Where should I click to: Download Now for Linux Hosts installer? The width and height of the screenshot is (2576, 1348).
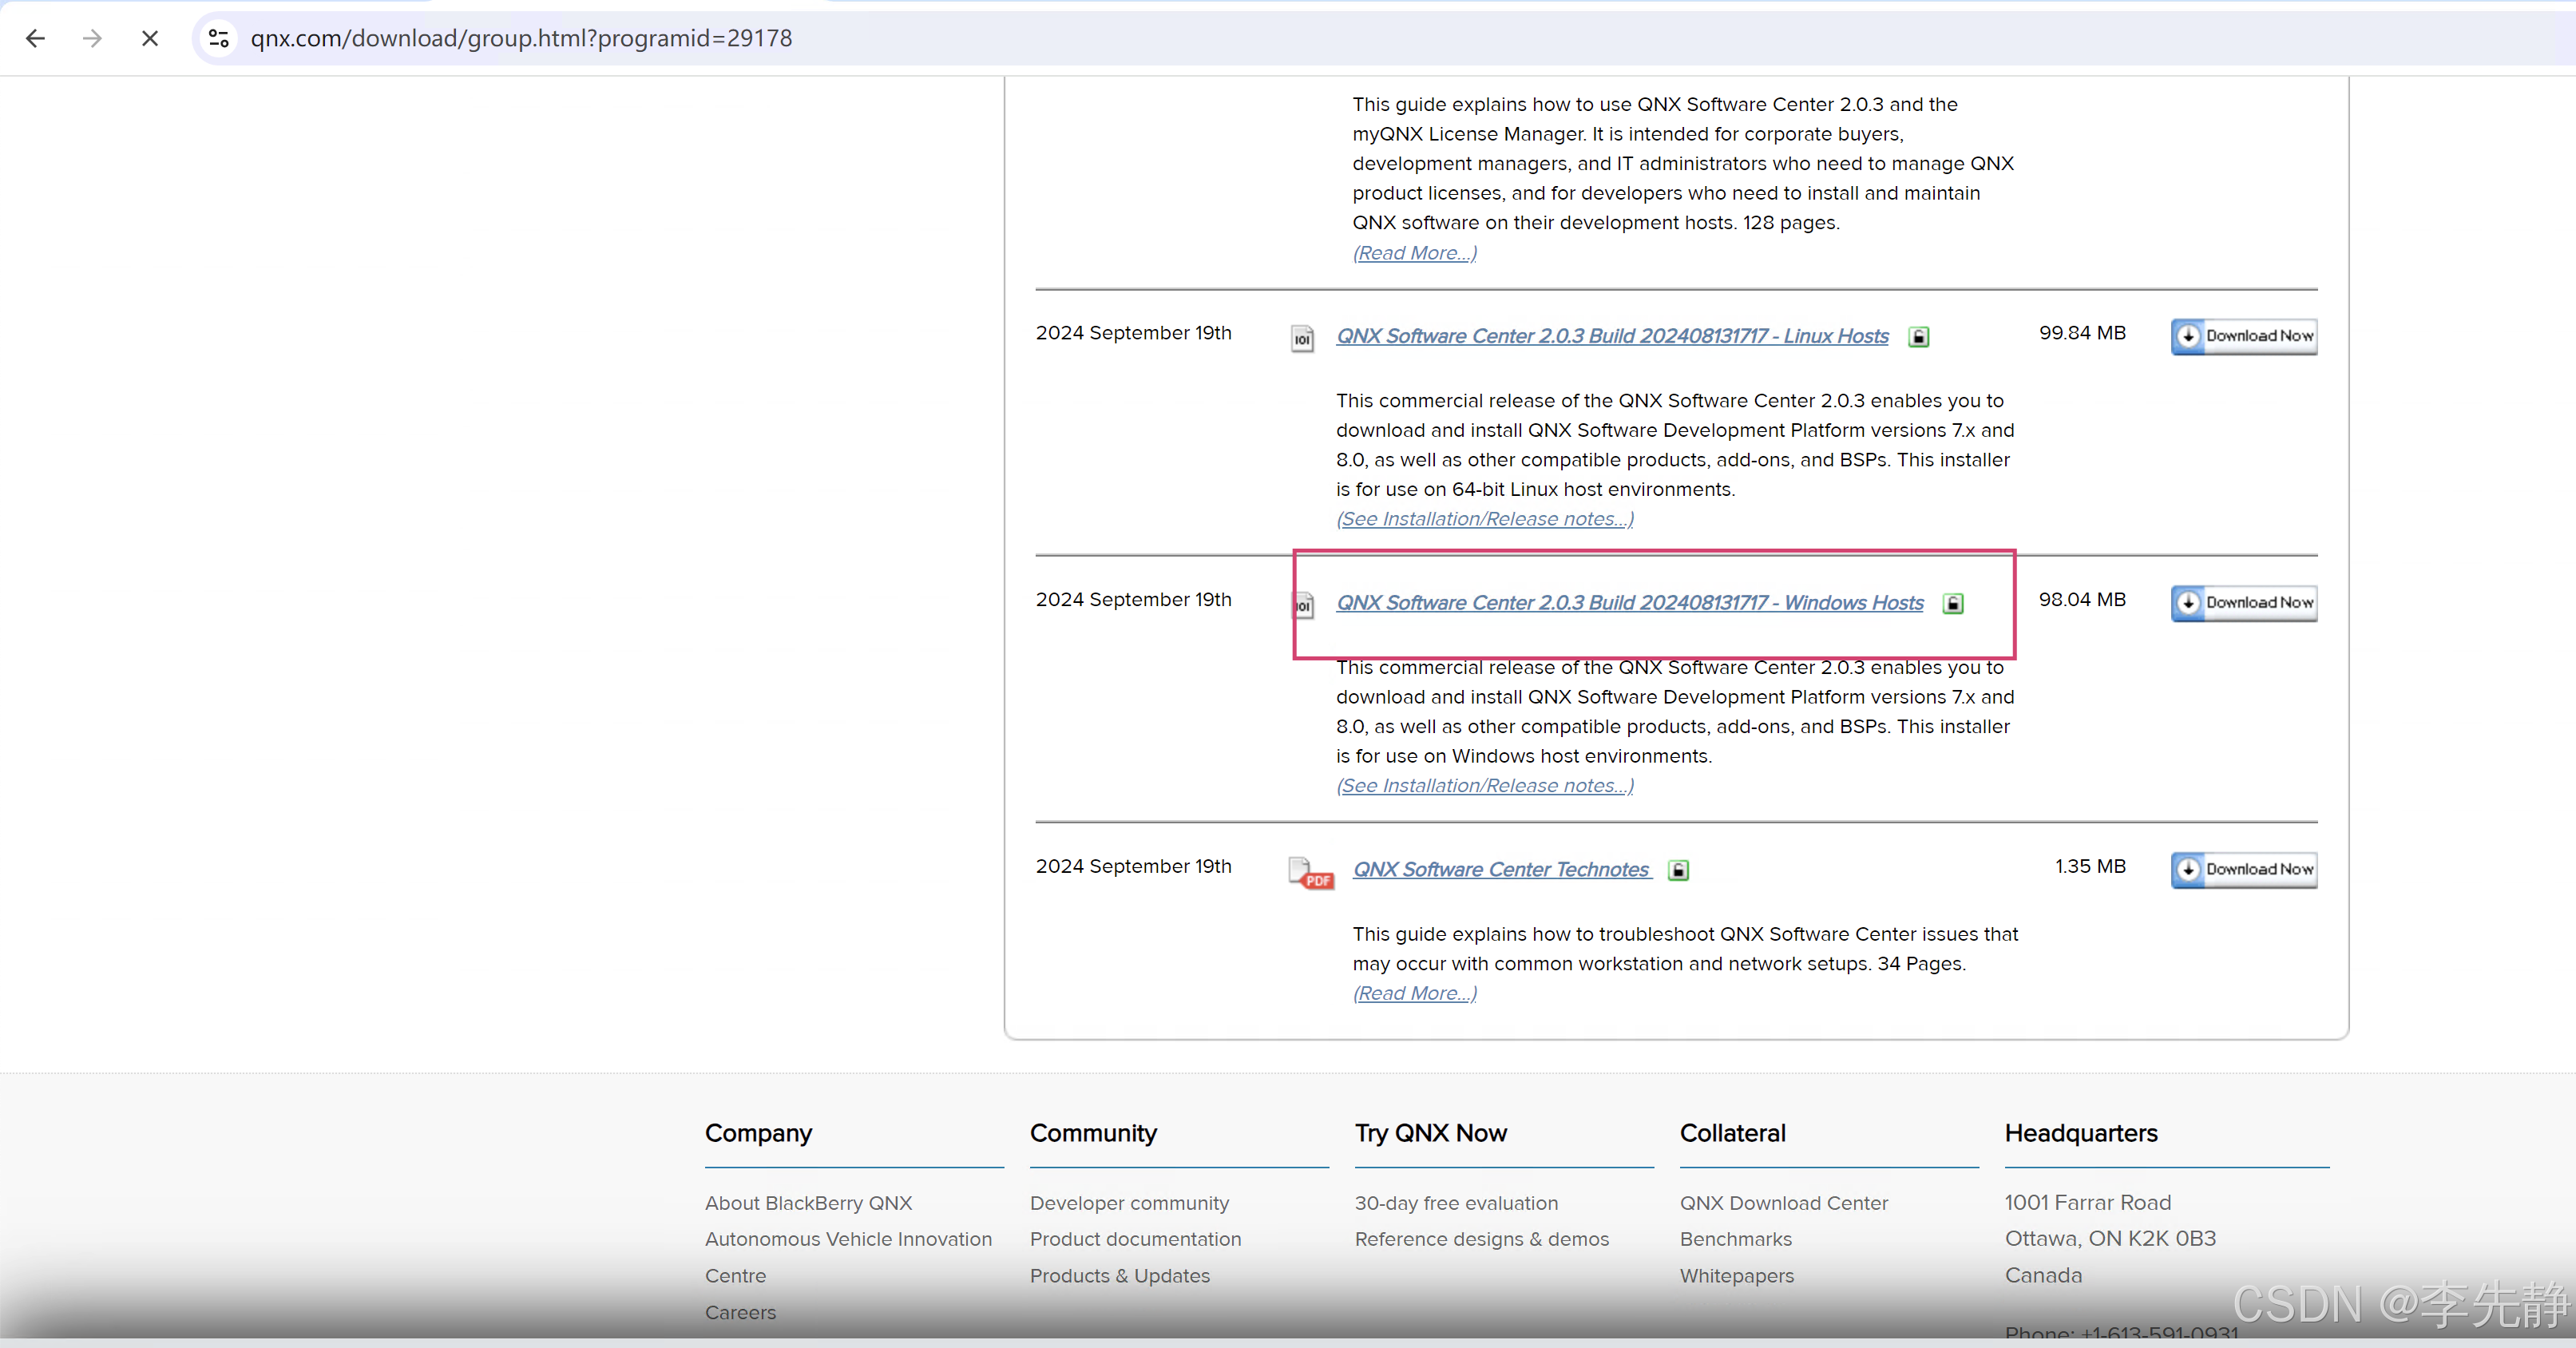click(x=2243, y=336)
